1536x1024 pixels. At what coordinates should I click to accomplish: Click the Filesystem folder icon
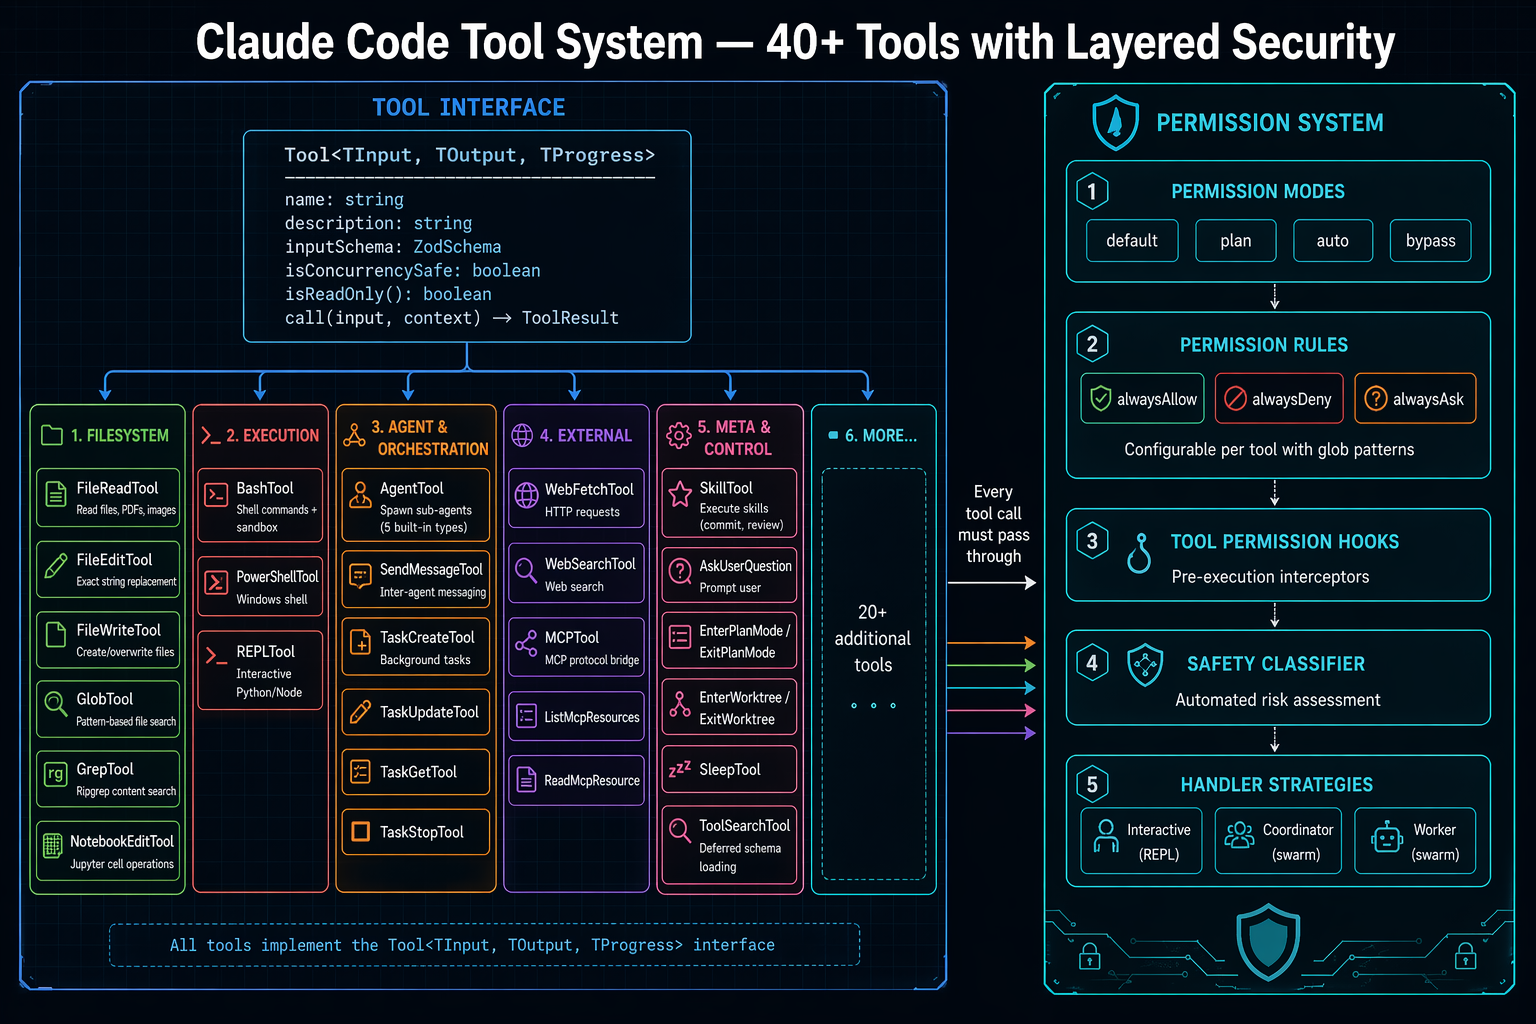[52, 435]
